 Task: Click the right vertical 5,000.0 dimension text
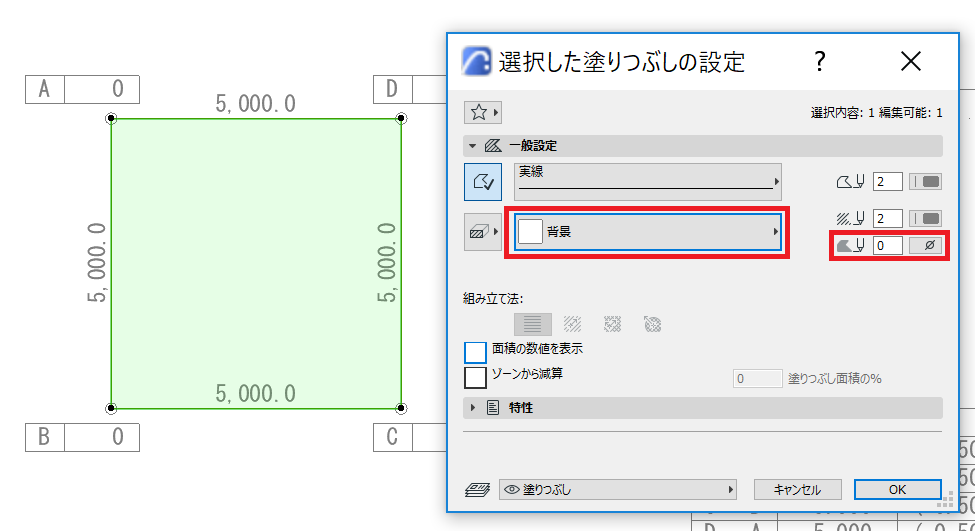coord(387,263)
